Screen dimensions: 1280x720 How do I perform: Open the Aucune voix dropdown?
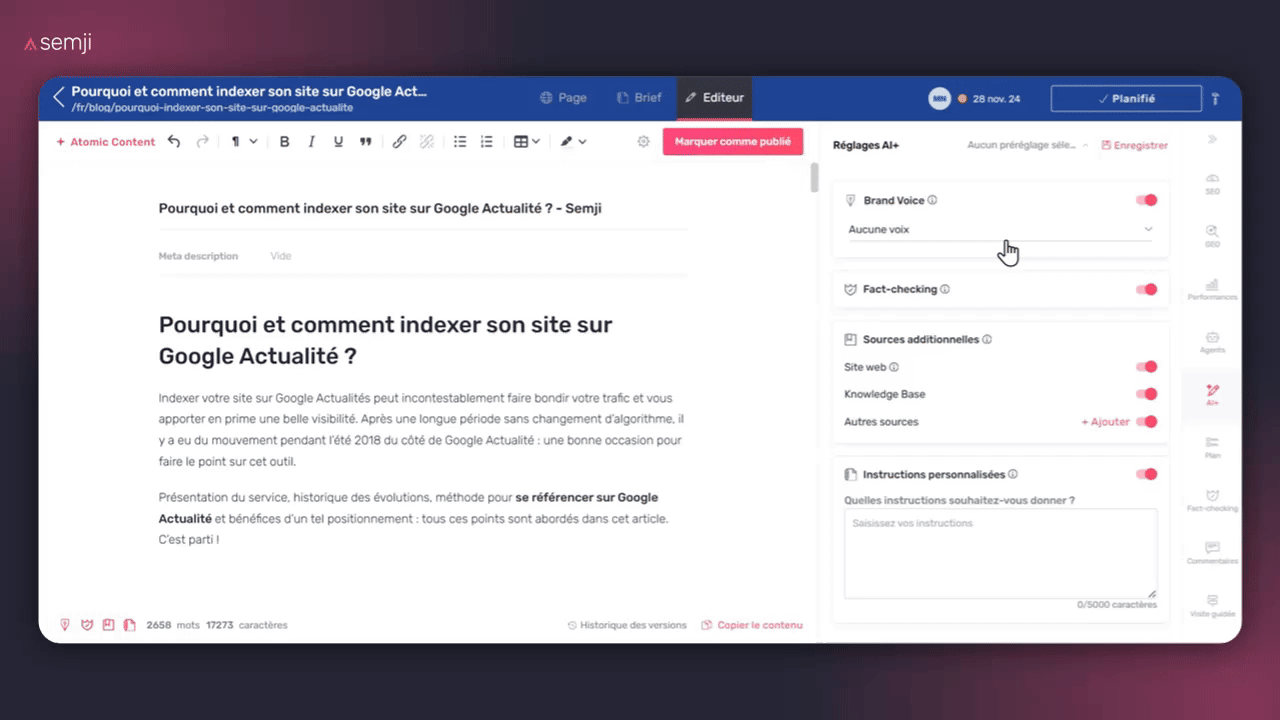[1000, 229]
